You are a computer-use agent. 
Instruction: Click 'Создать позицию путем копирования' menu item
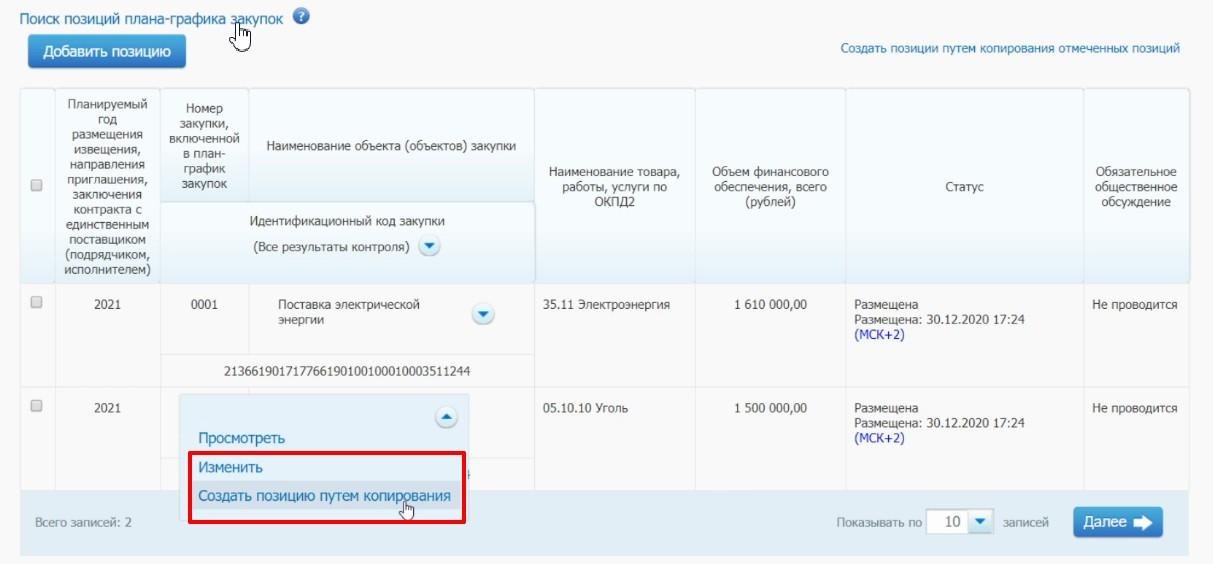(324, 496)
